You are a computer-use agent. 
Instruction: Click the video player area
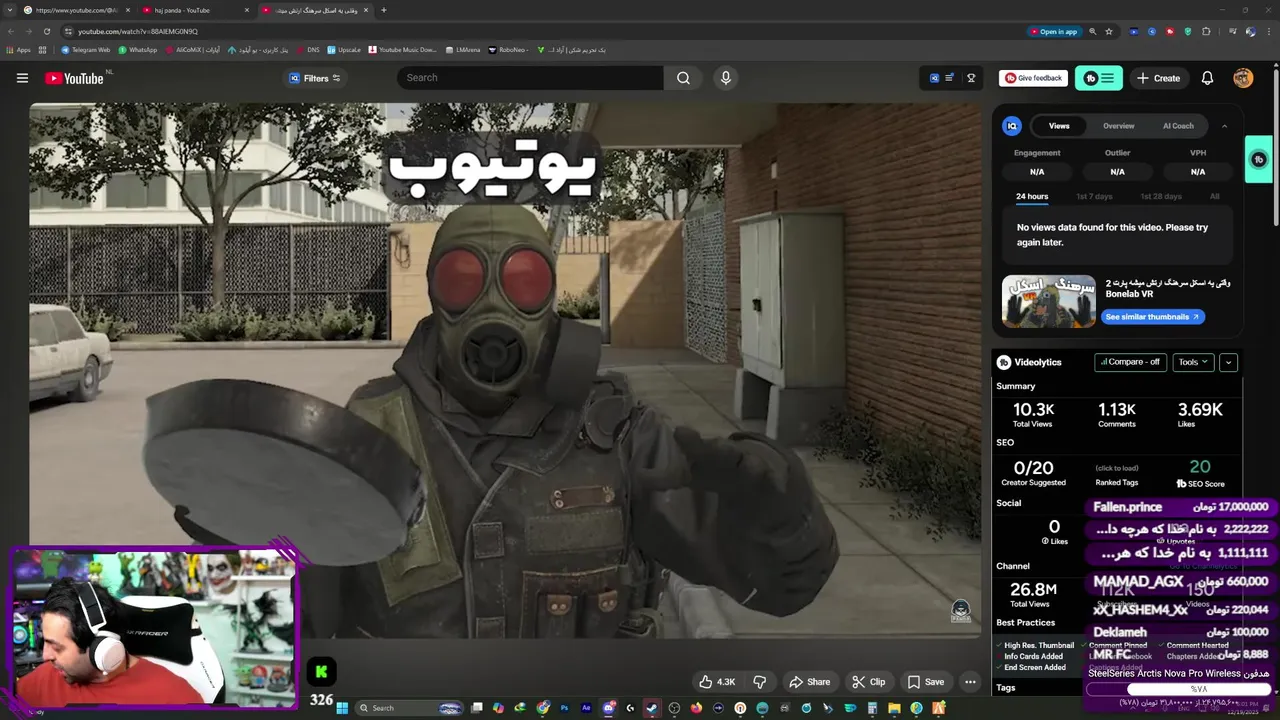[x=505, y=370]
